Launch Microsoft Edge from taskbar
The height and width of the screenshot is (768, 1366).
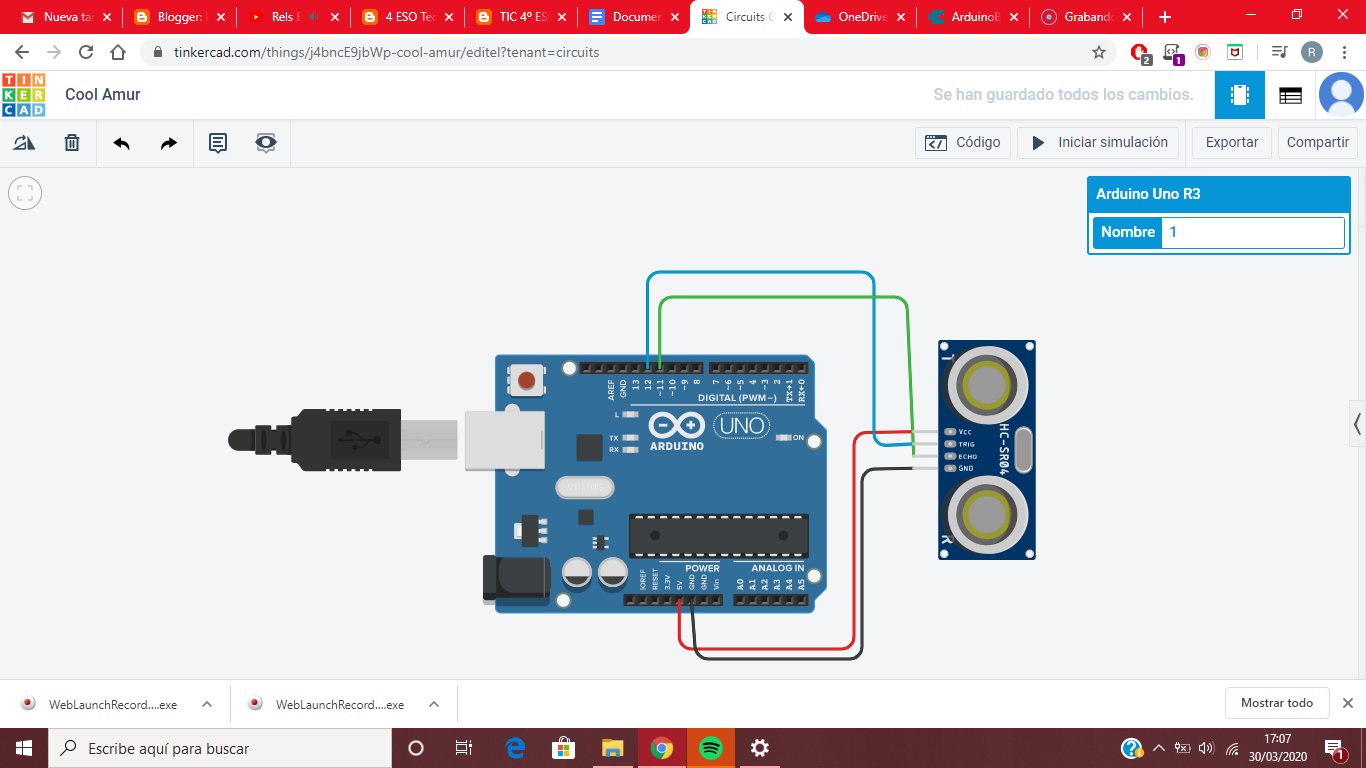pyautogui.click(x=515, y=748)
